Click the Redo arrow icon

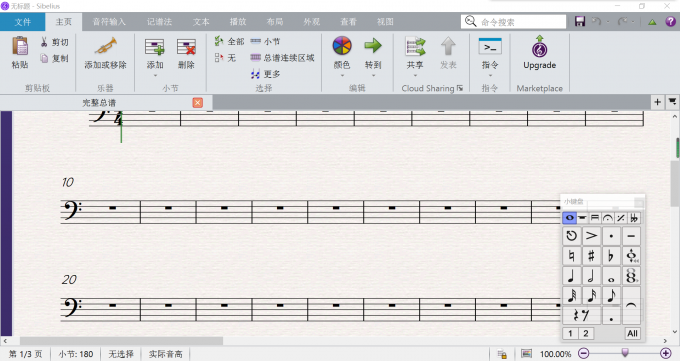tap(622, 21)
